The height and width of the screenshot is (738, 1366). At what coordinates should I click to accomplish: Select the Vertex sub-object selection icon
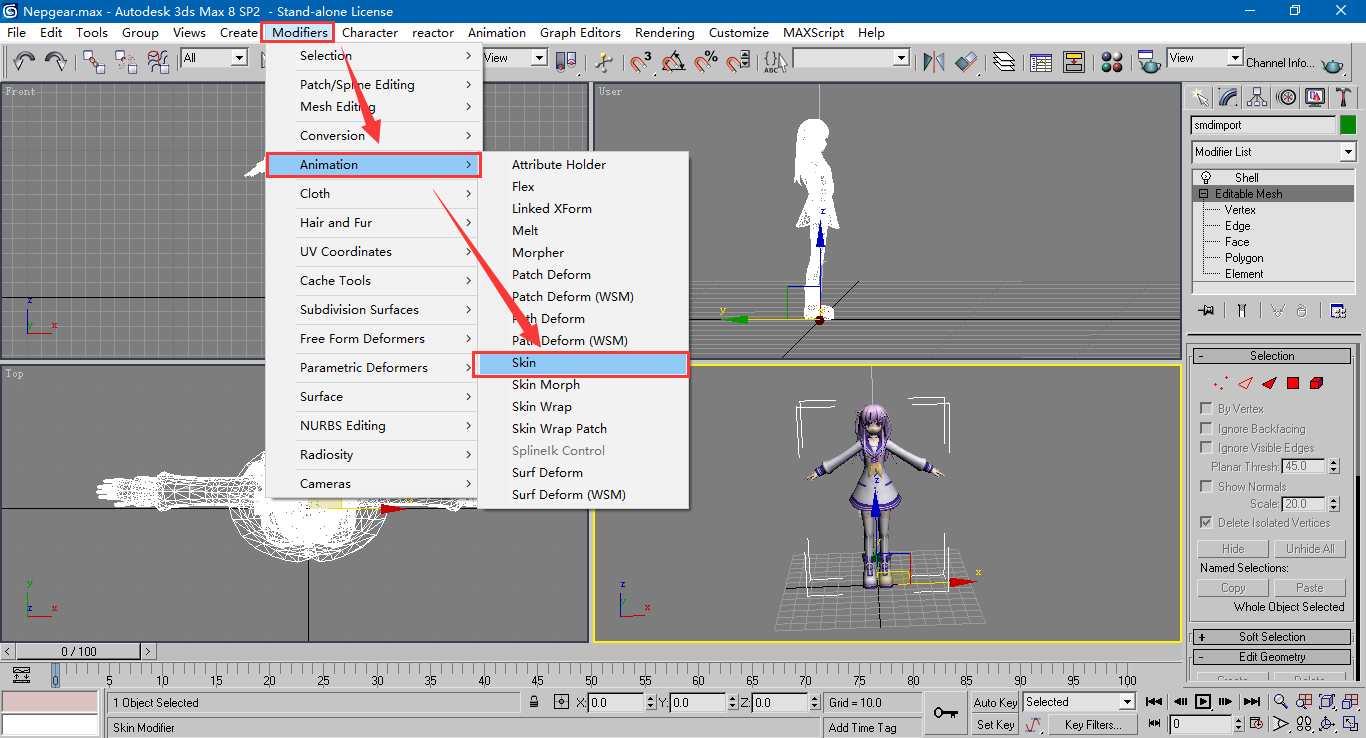pyautogui.click(x=1220, y=383)
